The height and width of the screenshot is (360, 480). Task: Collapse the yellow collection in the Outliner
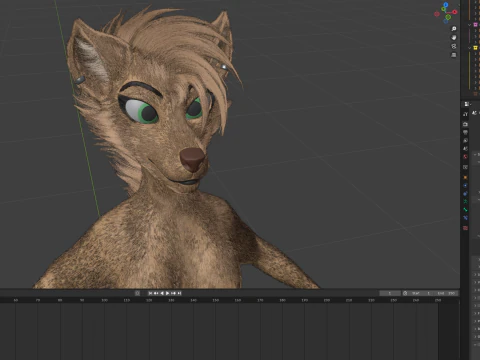469,48
